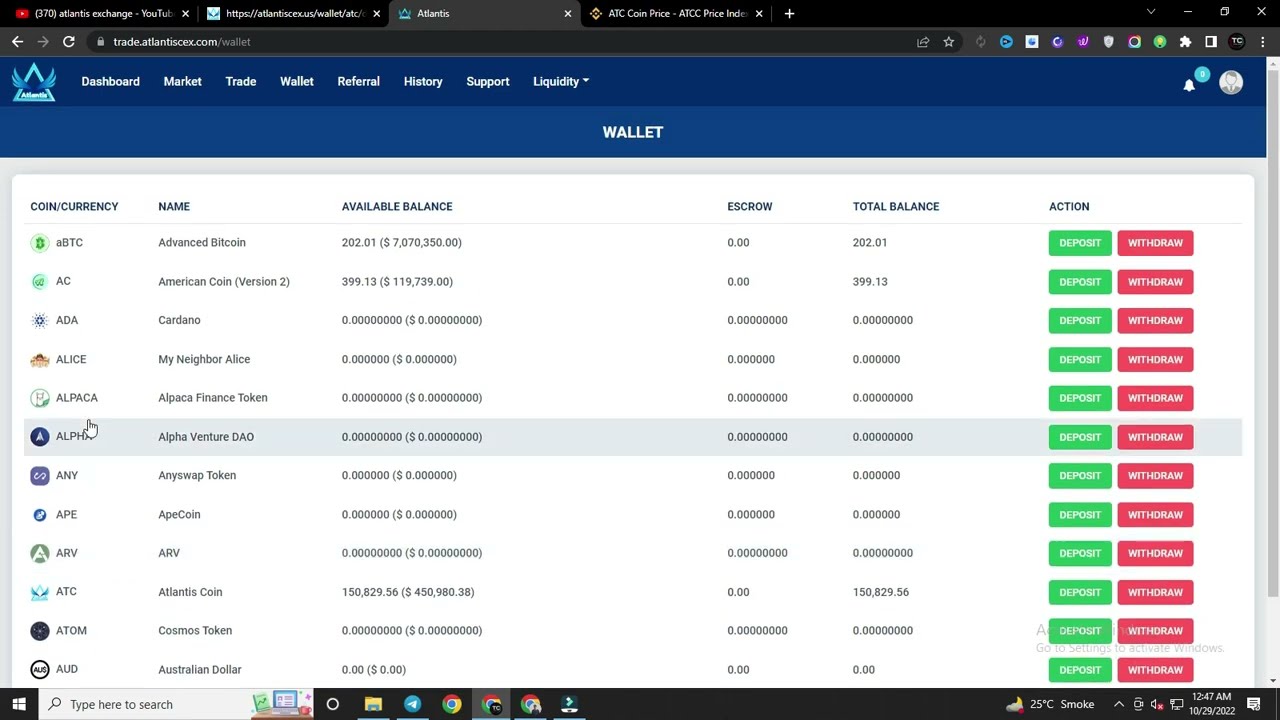Open the Referral menu item
The height and width of the screenshot is (720, 1280).
click(358, 82)
